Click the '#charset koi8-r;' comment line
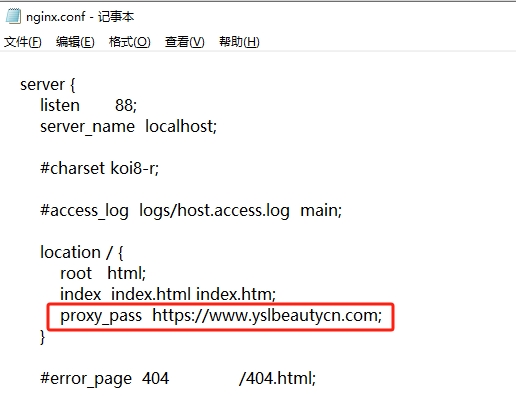The width and height of the screenshot is (516, 396). tap(99, 168)
